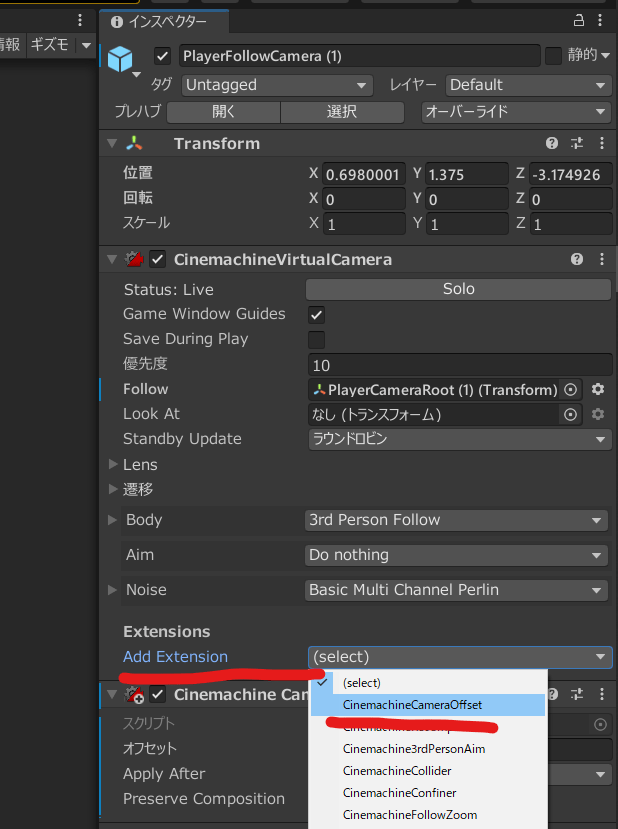Toggle the static (静的) checkbox
This screenshot has height=829, width=618.
click(x=554, y=56)
